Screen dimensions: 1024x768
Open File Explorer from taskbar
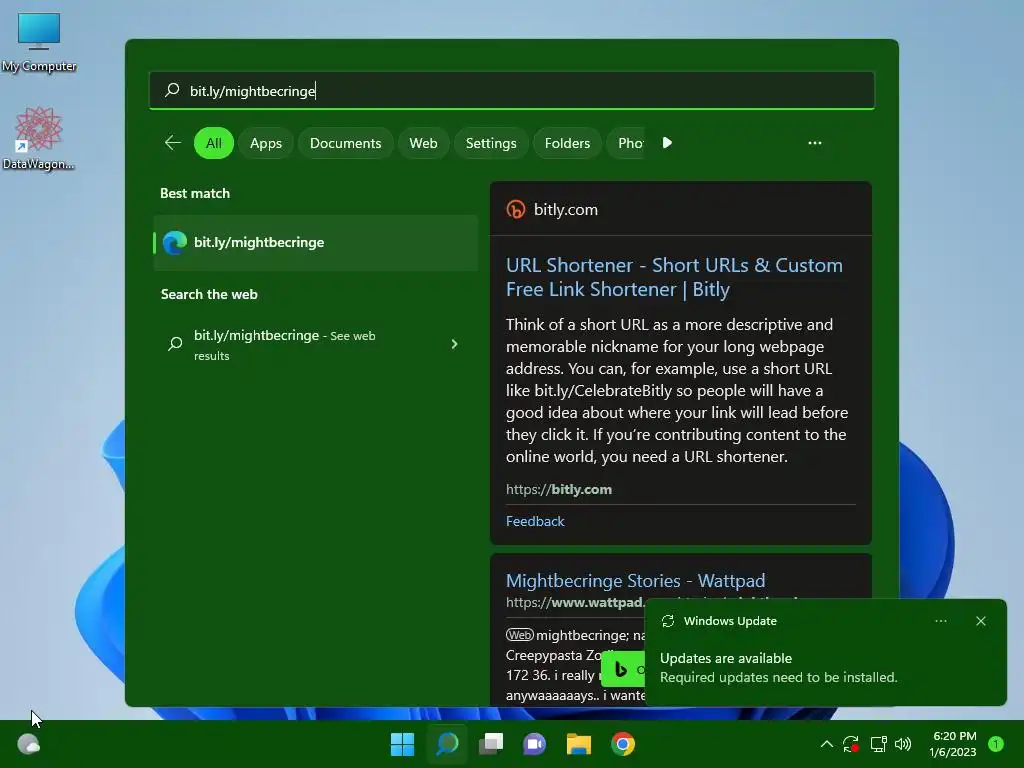coord(579,744)
